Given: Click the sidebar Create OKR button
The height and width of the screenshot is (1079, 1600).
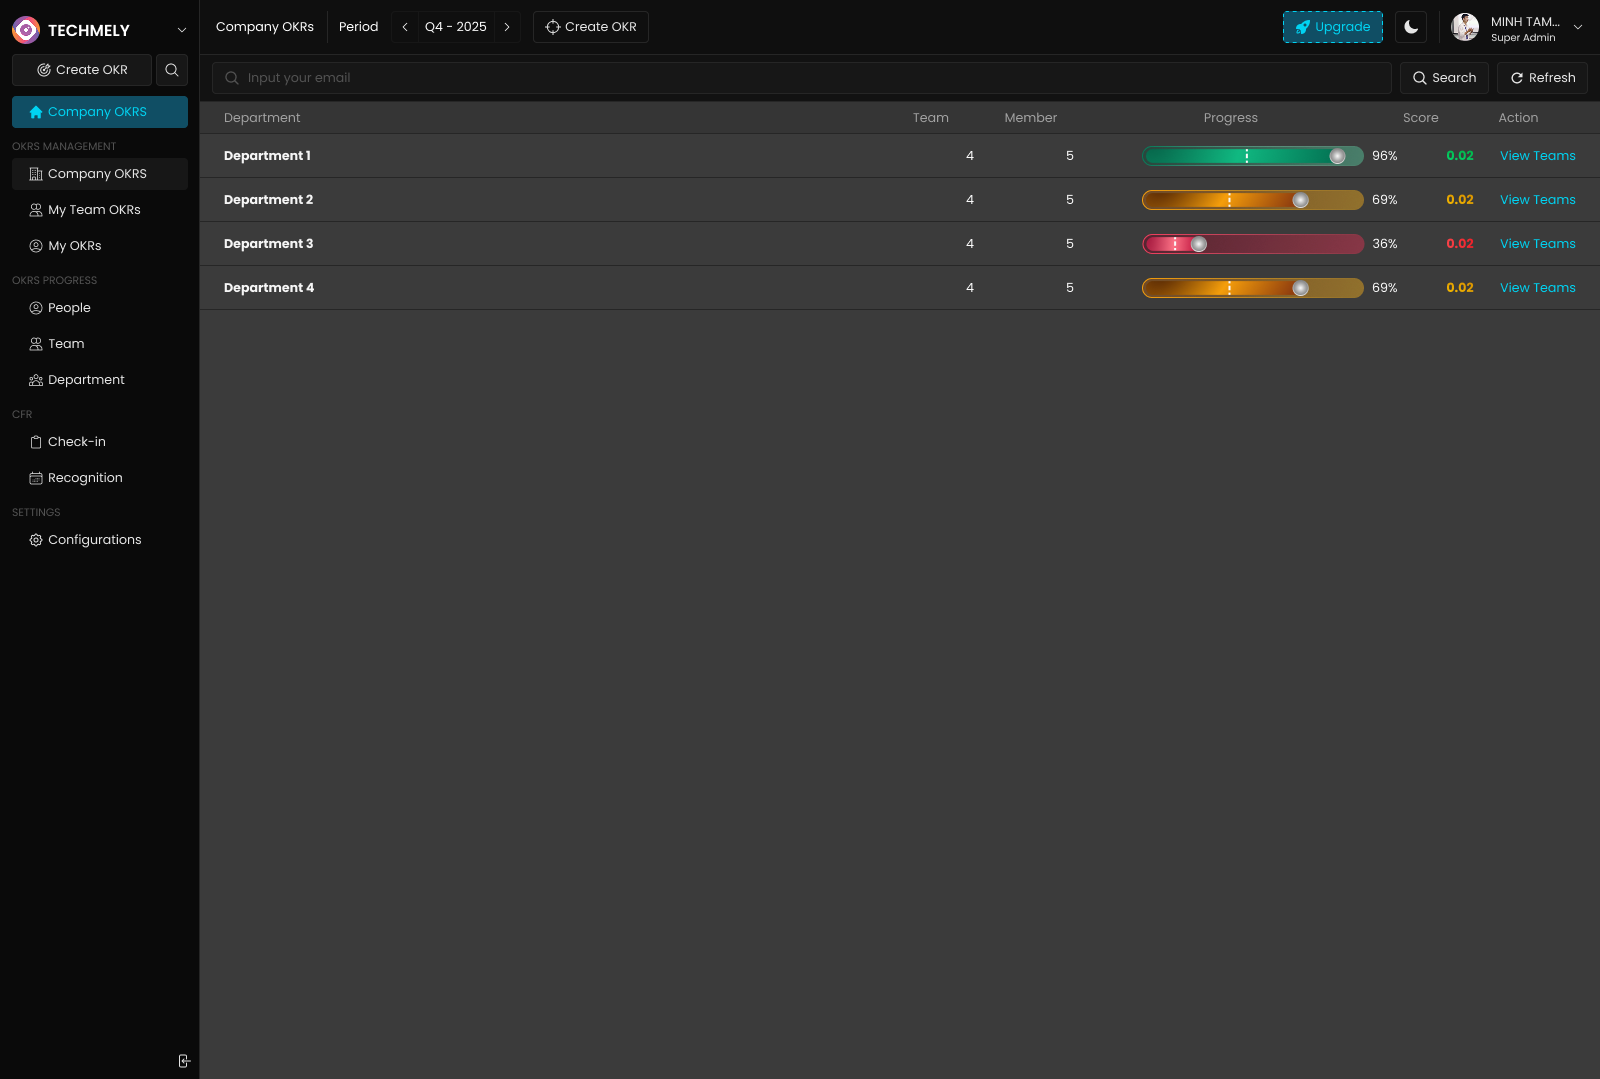Looking at the screenshot, I should (x=82, y=70).
